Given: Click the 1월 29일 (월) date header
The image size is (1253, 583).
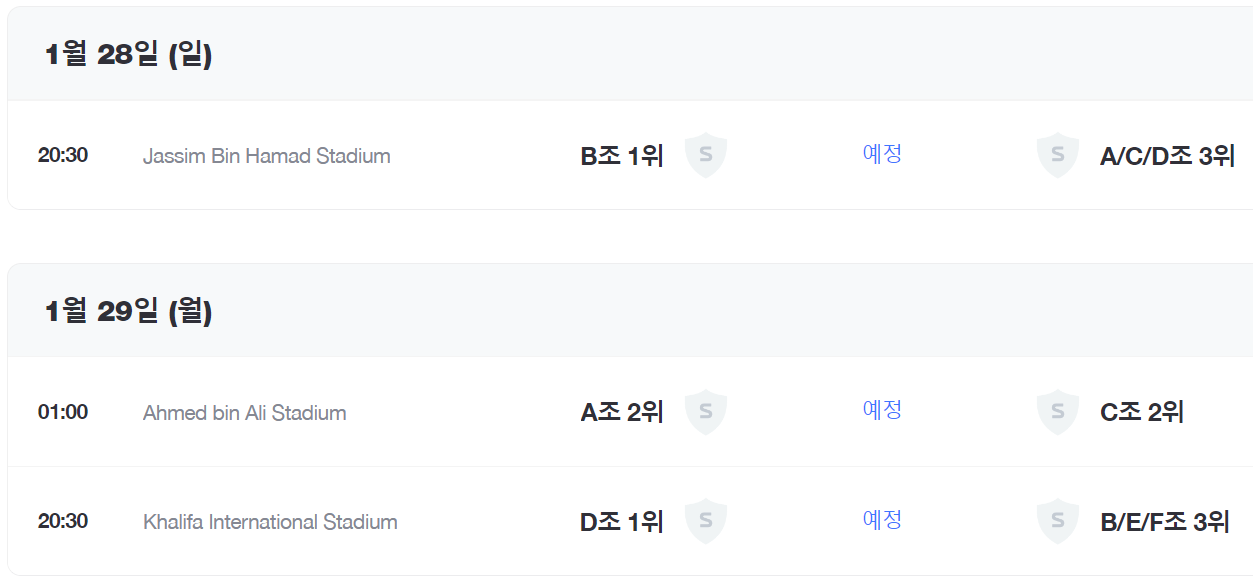Looking at the screenshot, I should tap(129, 312).
